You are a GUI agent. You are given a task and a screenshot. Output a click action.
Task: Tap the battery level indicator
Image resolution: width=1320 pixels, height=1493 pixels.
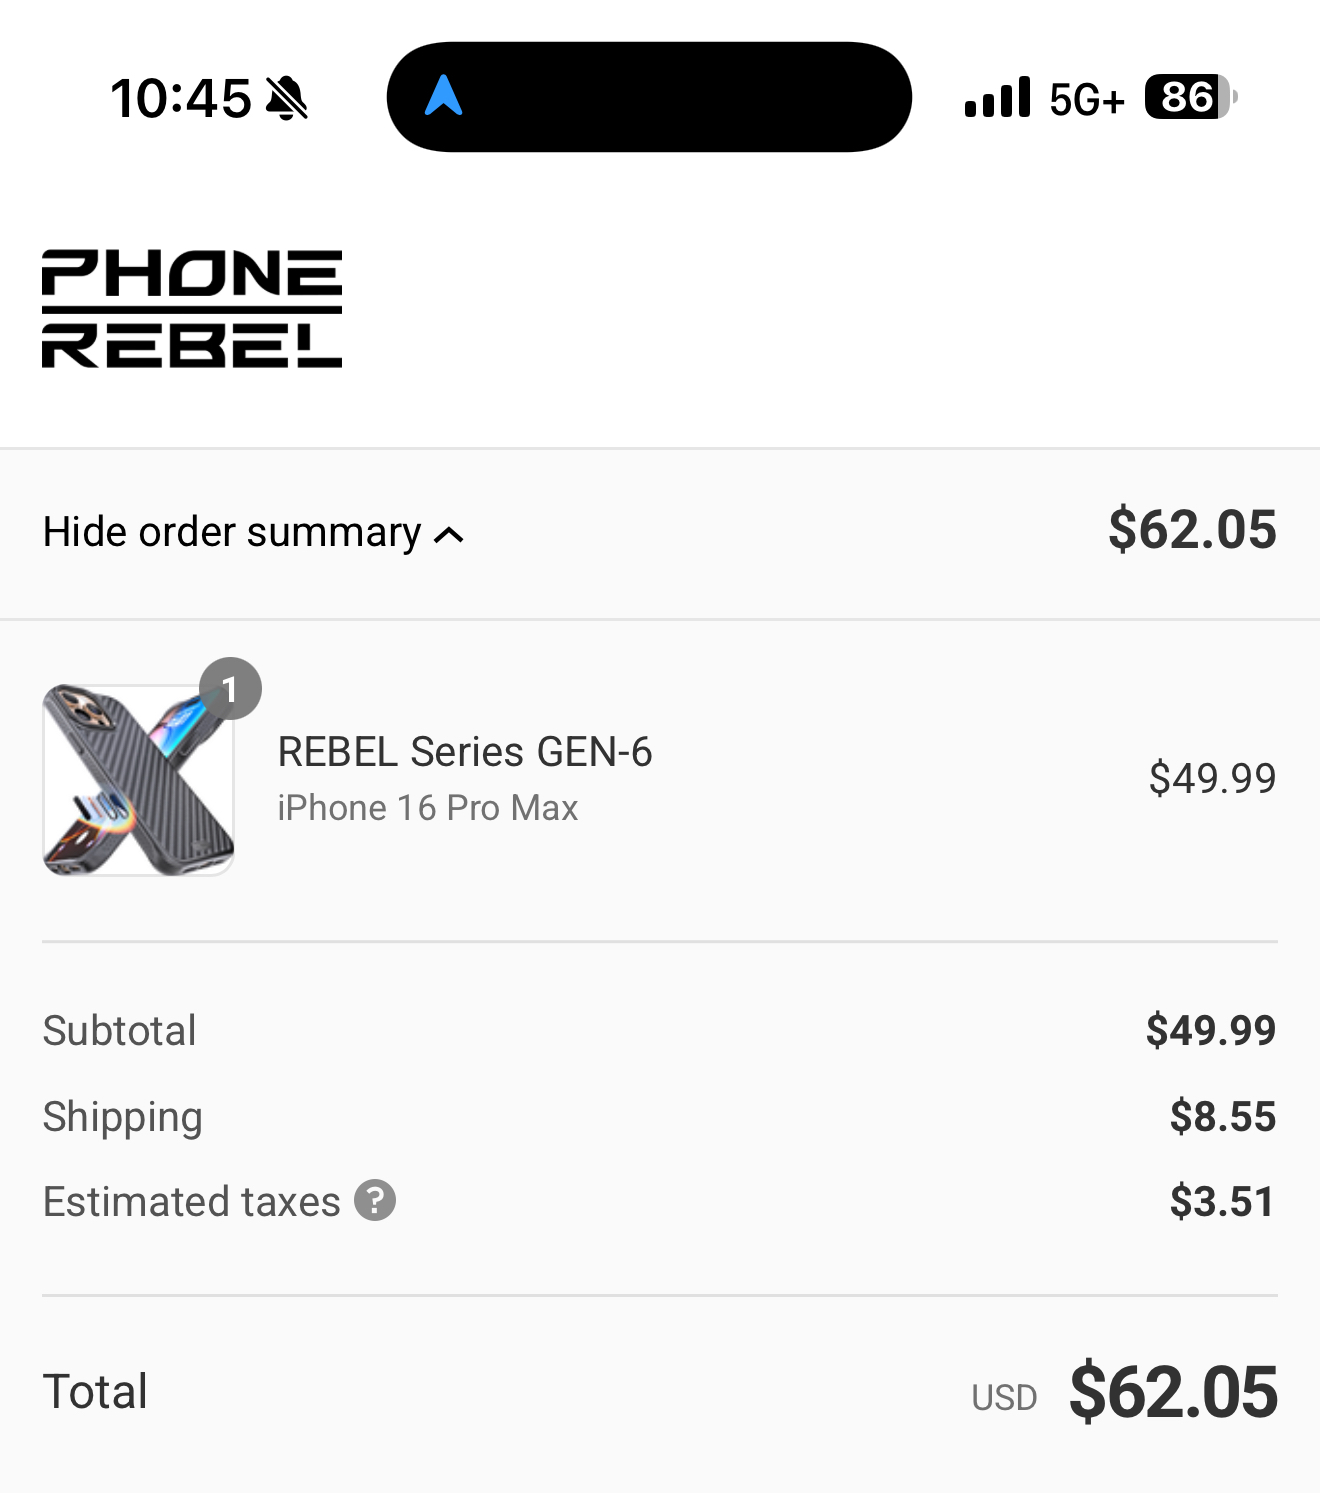pyautogui.click(x=1190, y=97)
